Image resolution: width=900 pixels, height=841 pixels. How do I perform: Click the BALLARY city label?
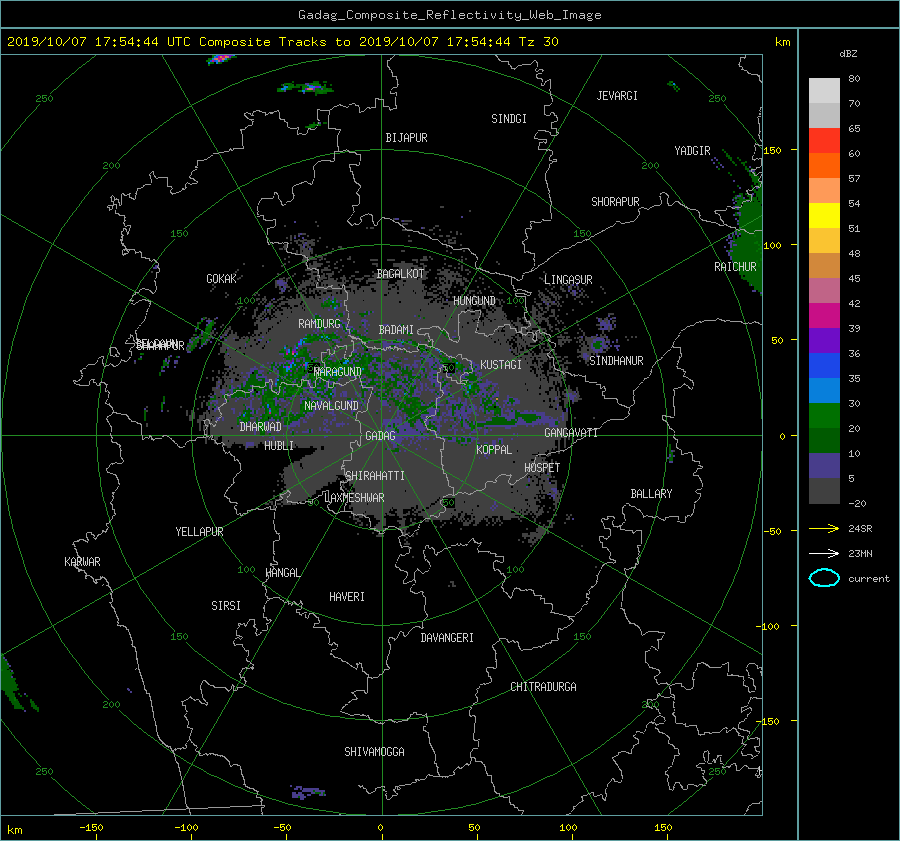[651, 494]
